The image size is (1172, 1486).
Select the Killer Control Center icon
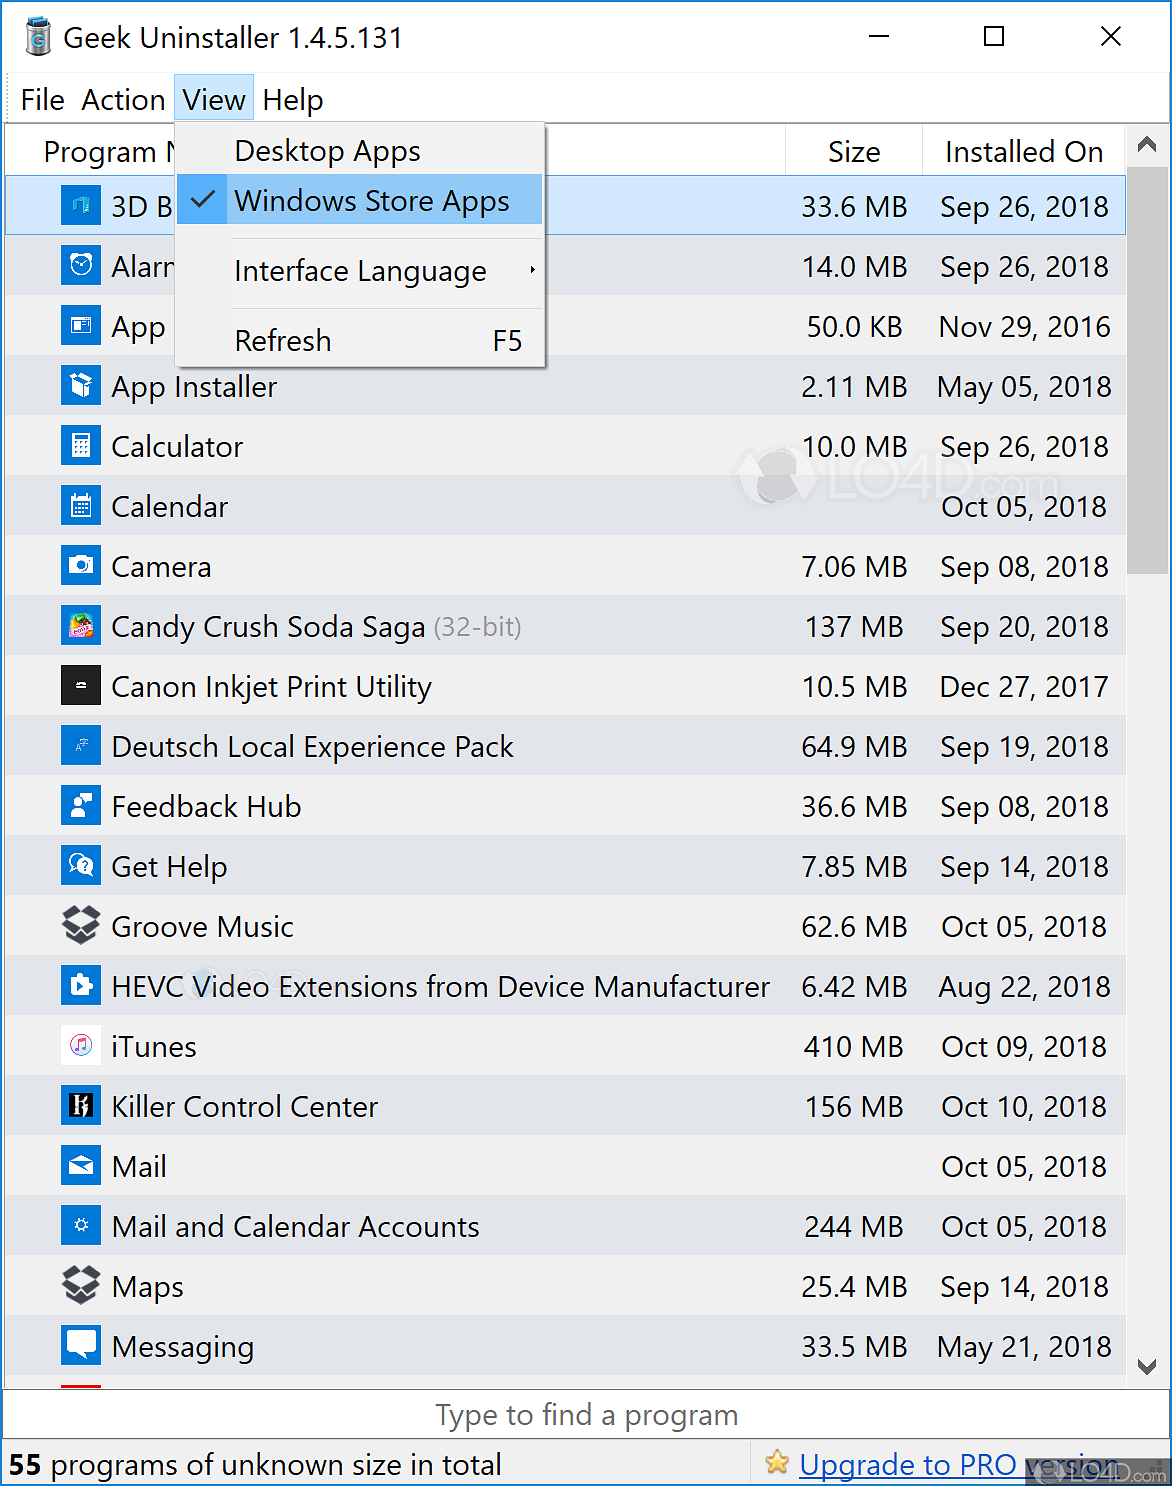coord(80,1106)
